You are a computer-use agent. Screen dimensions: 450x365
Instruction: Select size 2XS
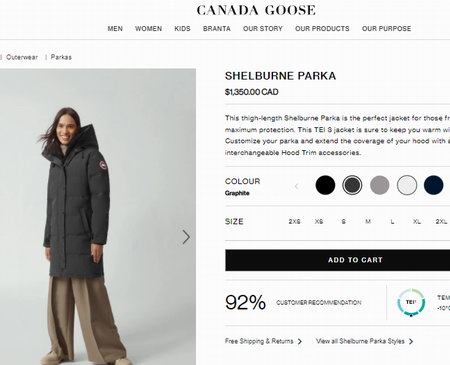click(x=294, y=221)
